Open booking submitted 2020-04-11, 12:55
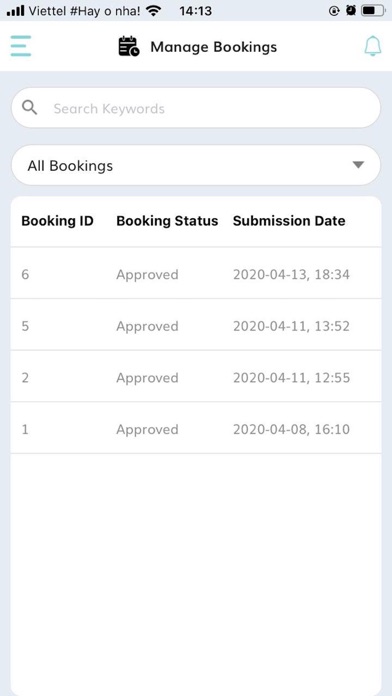Screen dimensions: 392x696 (x=196, y=377)
